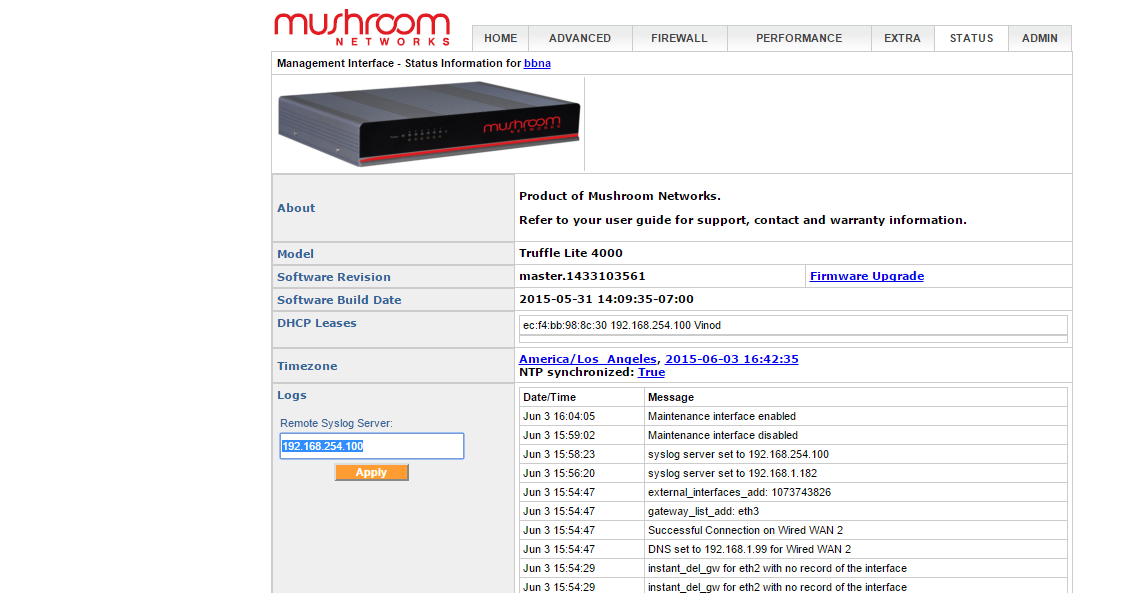Screen dimensions: 1124x593
Task: Click the 'Maintenance interface enabled' log message
Action: point(722,416)
